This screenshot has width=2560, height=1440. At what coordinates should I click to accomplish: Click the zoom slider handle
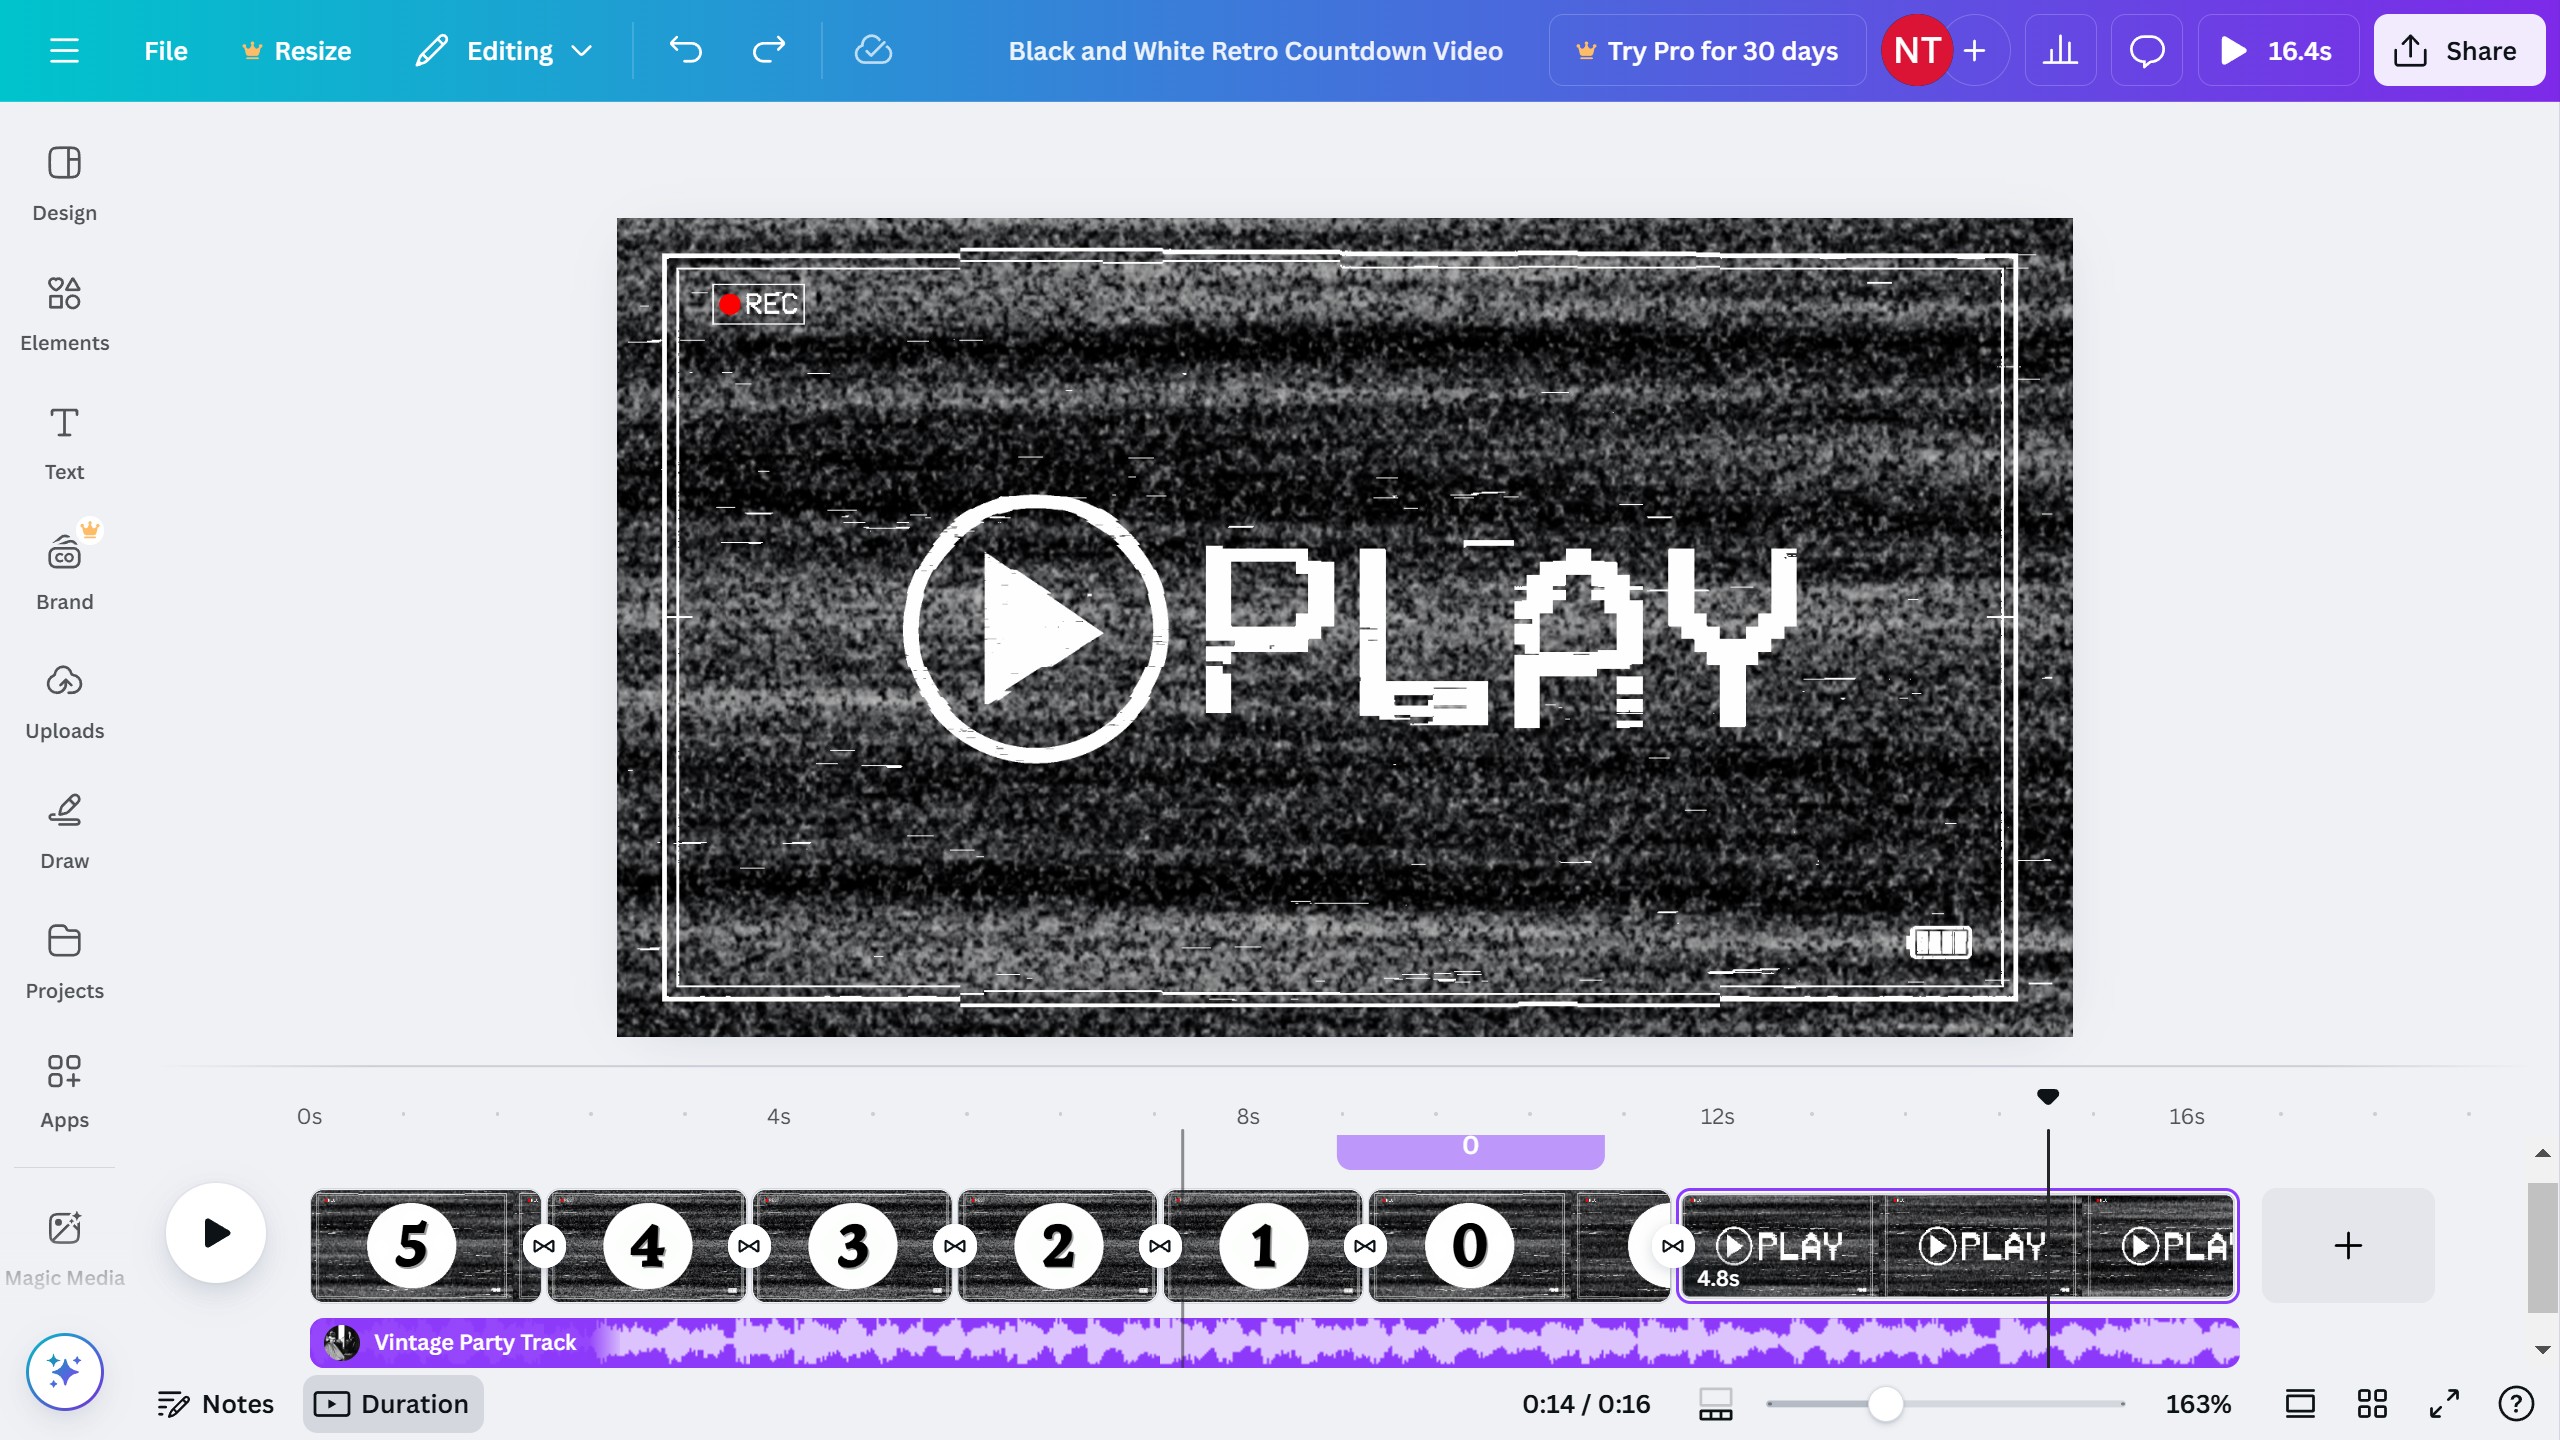(1885, 1404)
